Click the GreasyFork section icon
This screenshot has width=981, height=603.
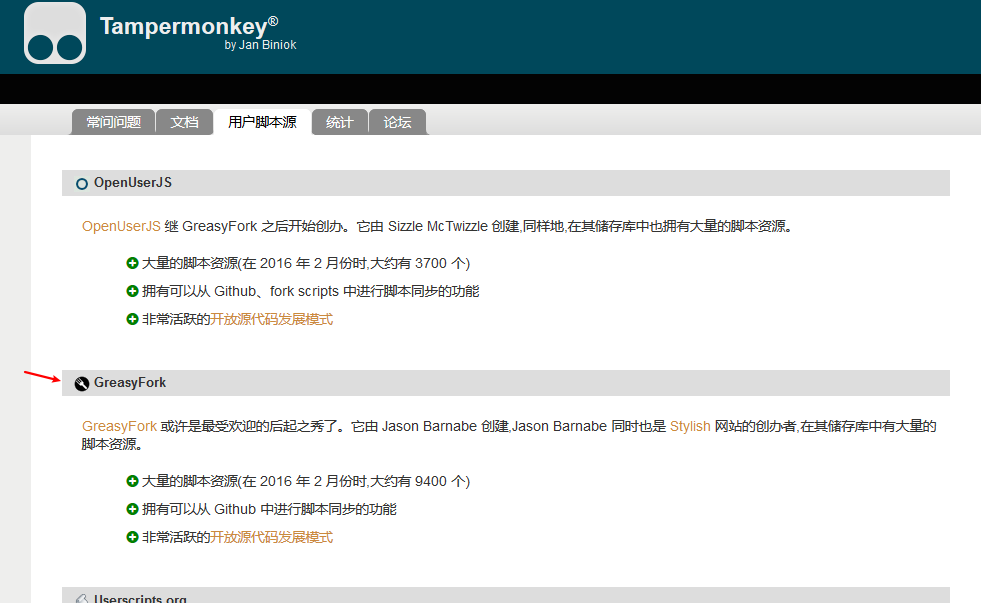click(82, 383)
